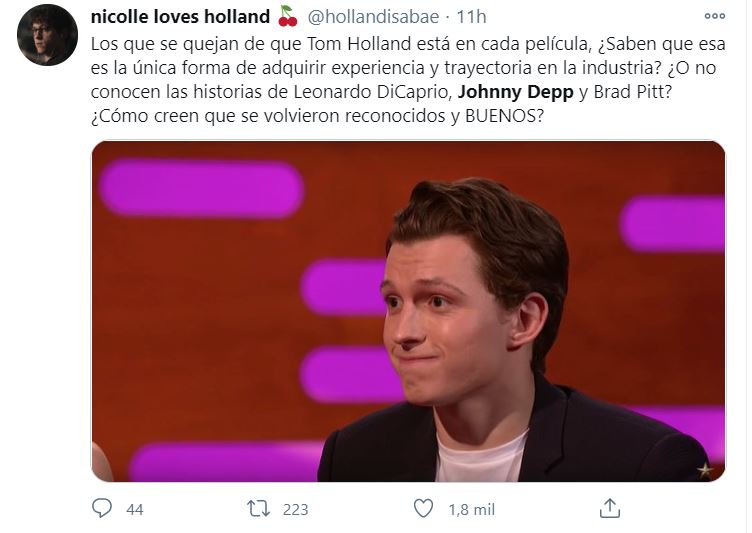
Task: Click the gold star on the image corner
Action: click(x=705, y=470)
